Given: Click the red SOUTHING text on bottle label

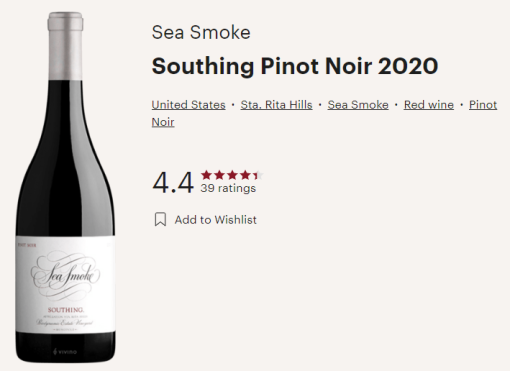Looking at the screenshot, I should coord(65,310).
